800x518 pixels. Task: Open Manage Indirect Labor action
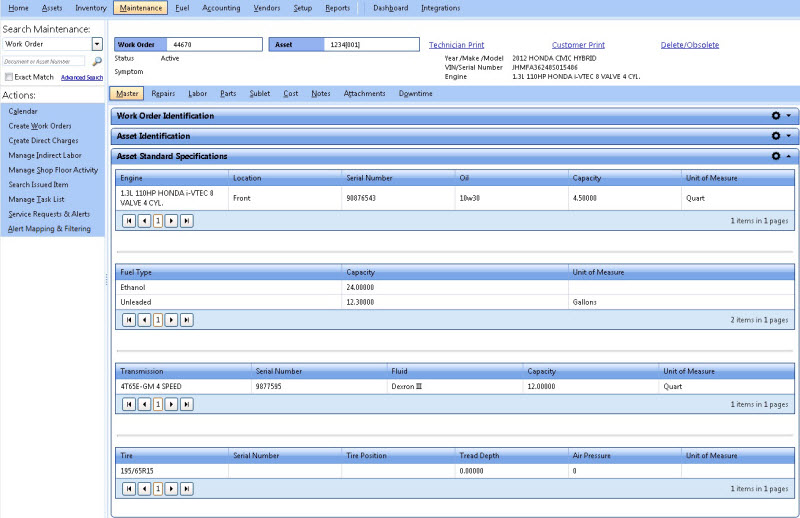pos(45,156)
